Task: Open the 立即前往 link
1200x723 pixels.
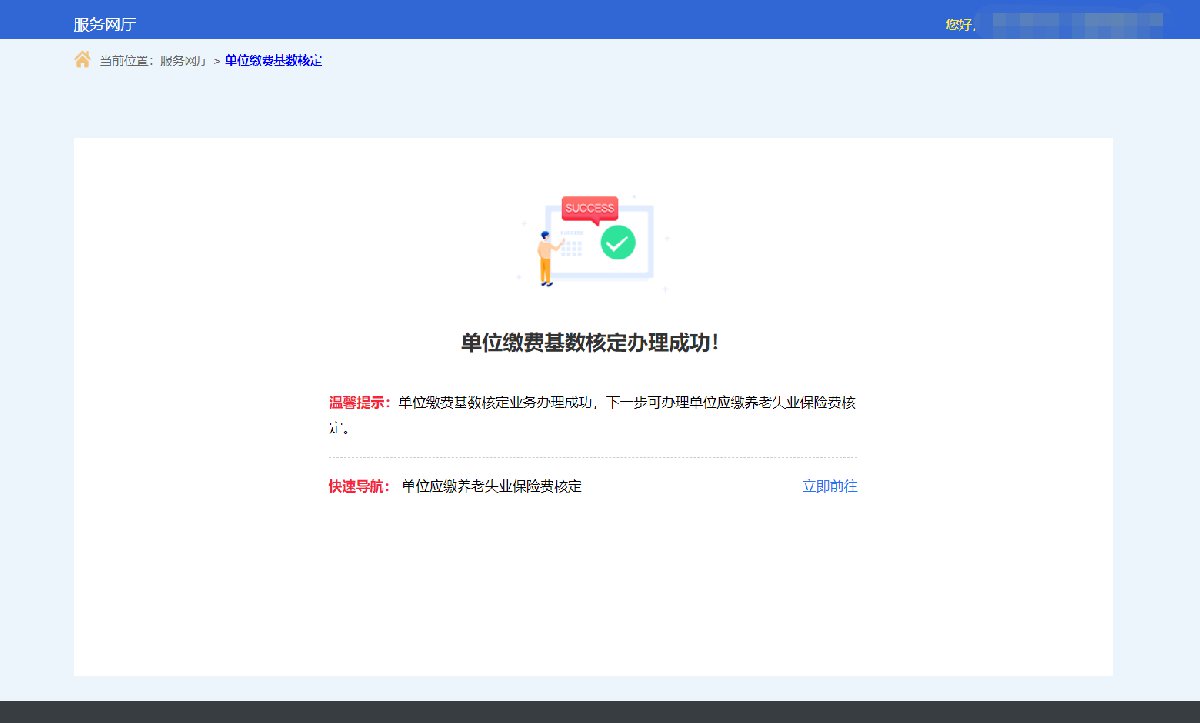Action: click(x=829, y=486)
